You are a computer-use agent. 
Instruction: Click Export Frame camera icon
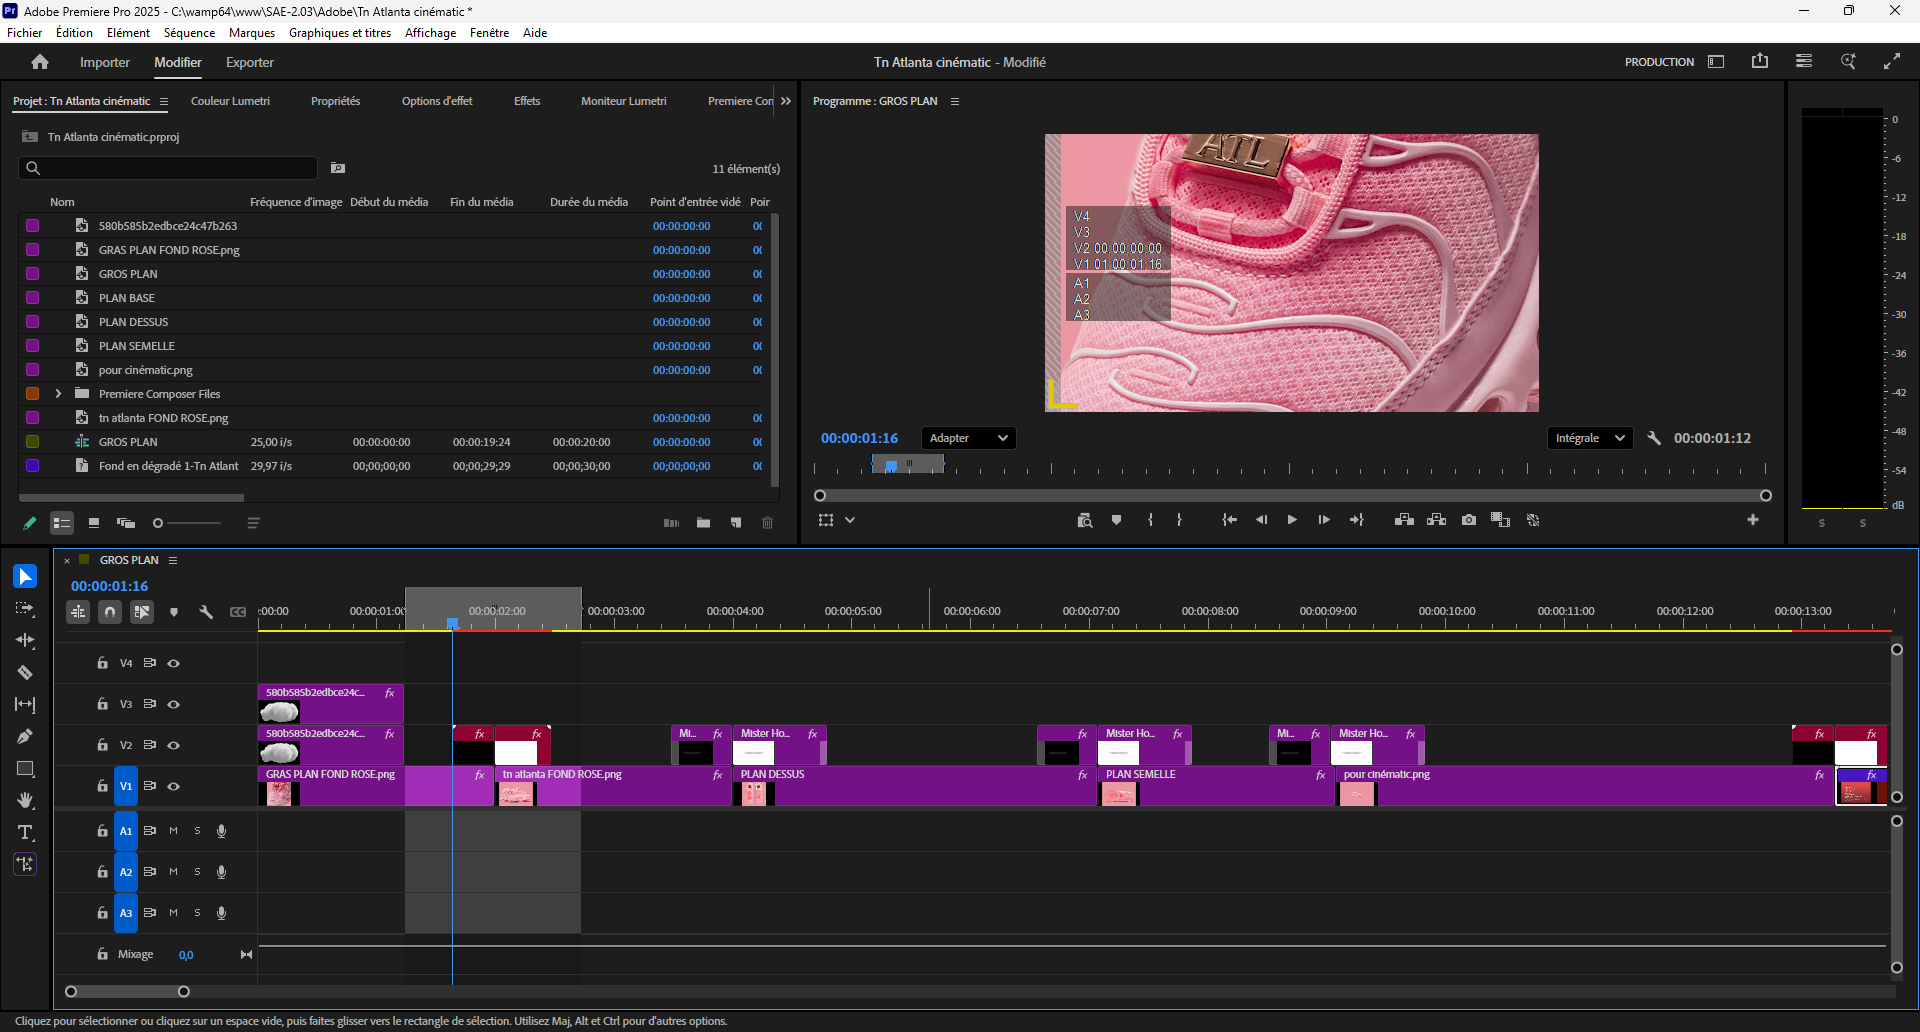click(x=1469, y=520)
